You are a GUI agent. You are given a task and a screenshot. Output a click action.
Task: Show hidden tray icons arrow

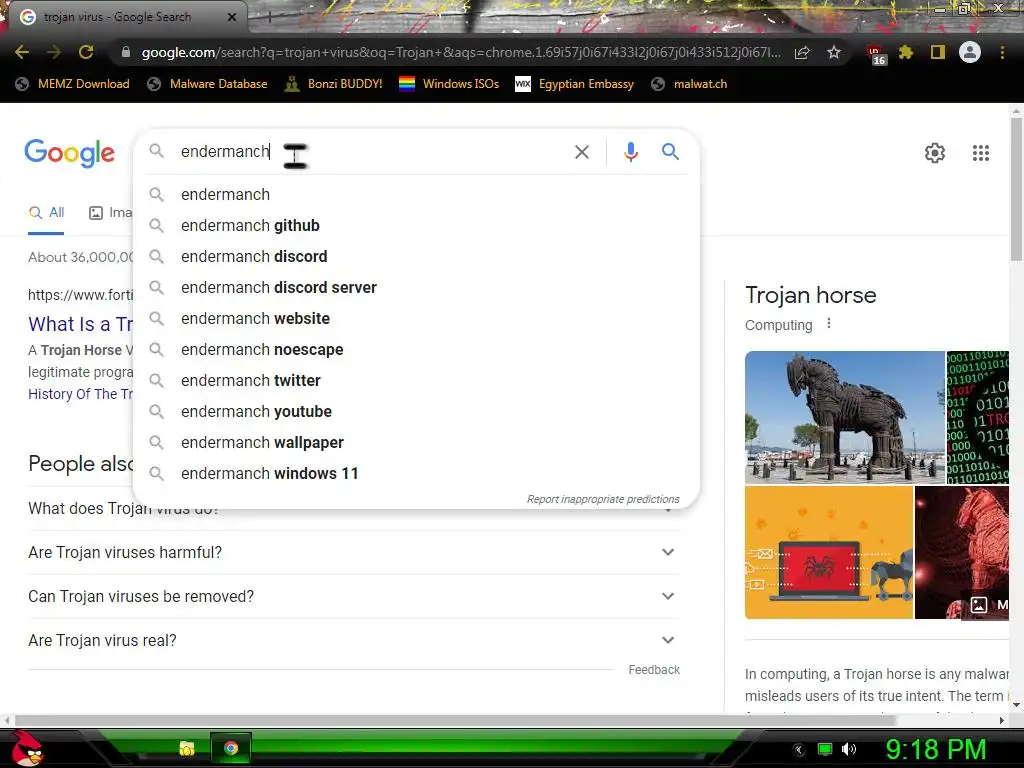click(x=799, y=750)
